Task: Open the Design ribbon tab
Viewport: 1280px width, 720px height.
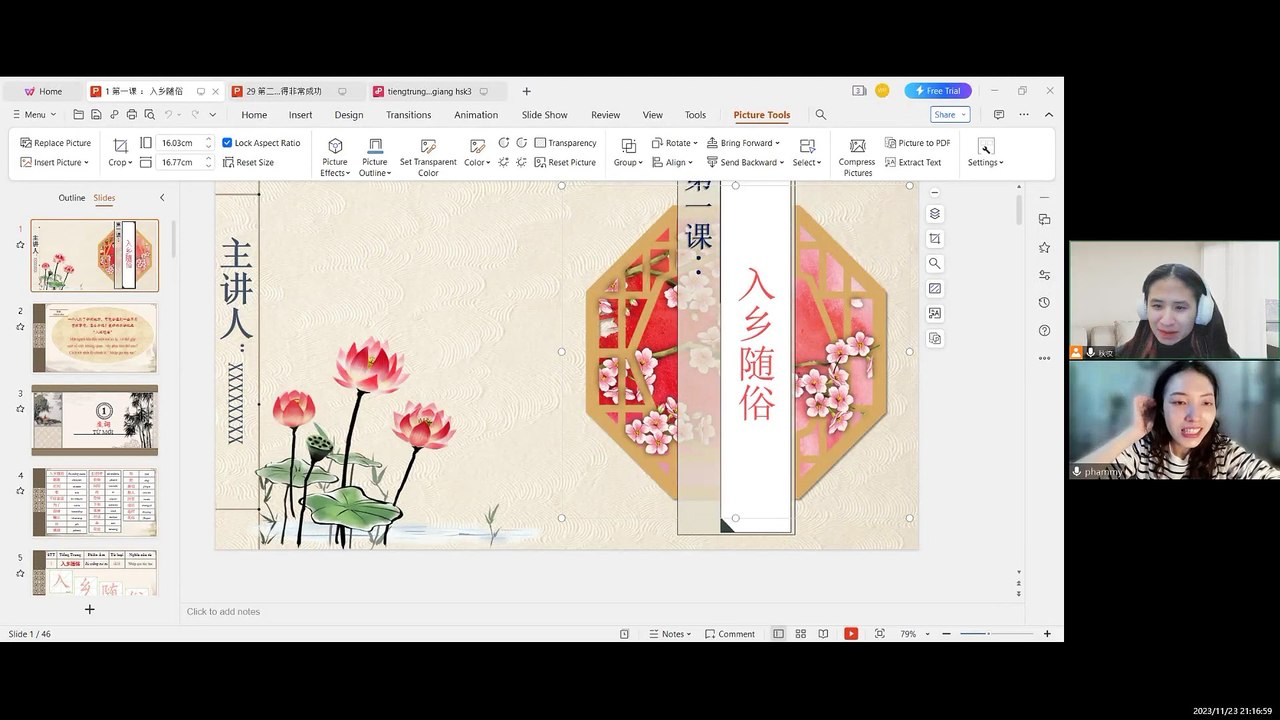Action: 349,115
